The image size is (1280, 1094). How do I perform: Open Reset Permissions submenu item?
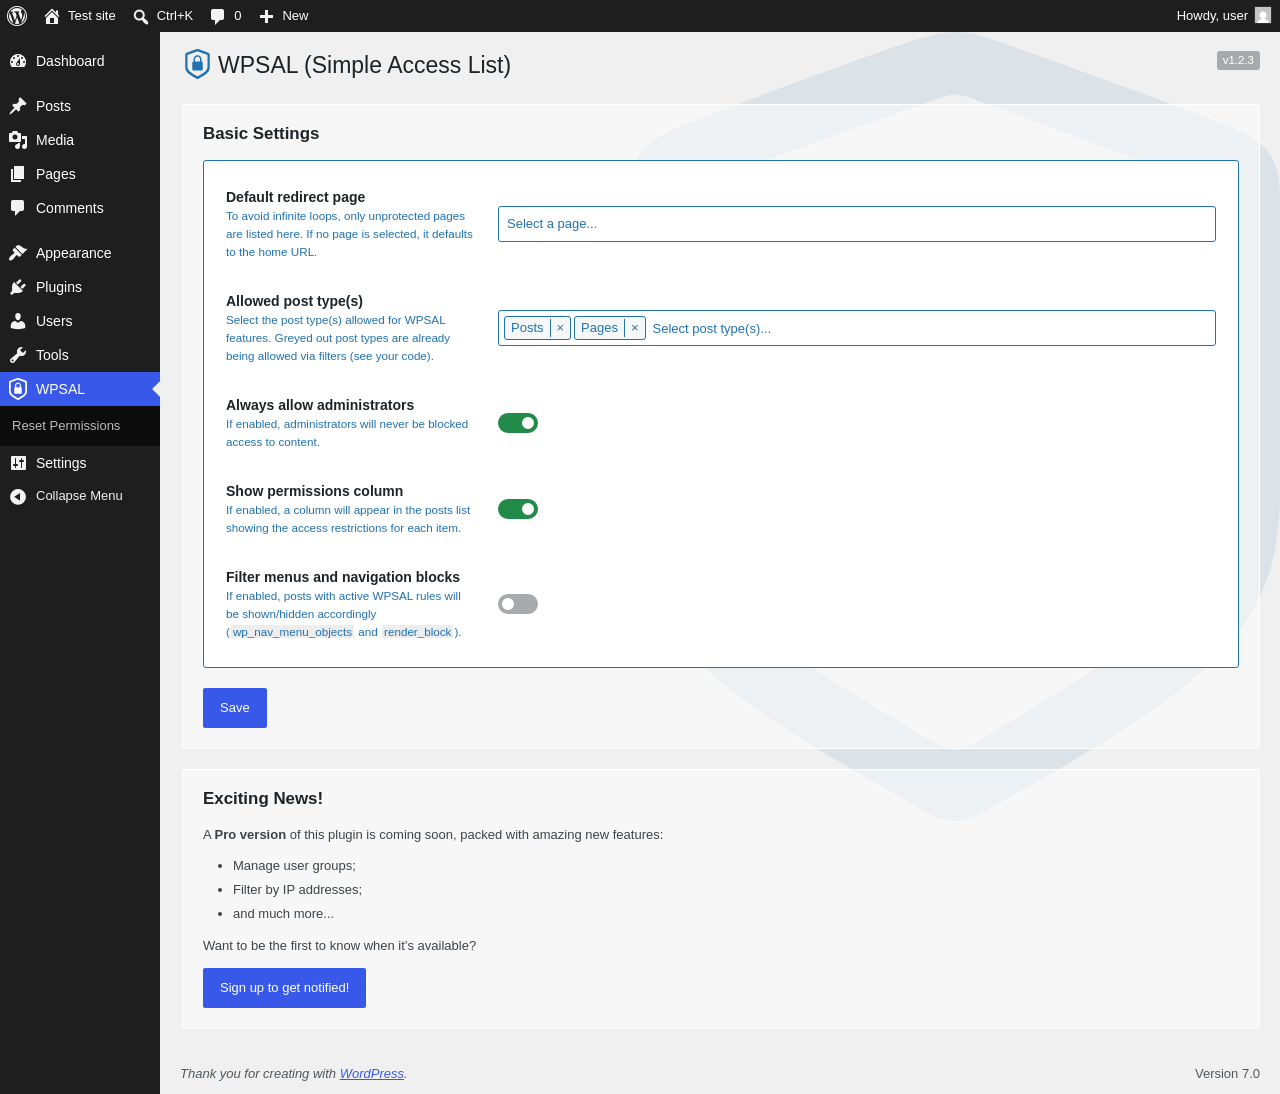click(66, 426)
